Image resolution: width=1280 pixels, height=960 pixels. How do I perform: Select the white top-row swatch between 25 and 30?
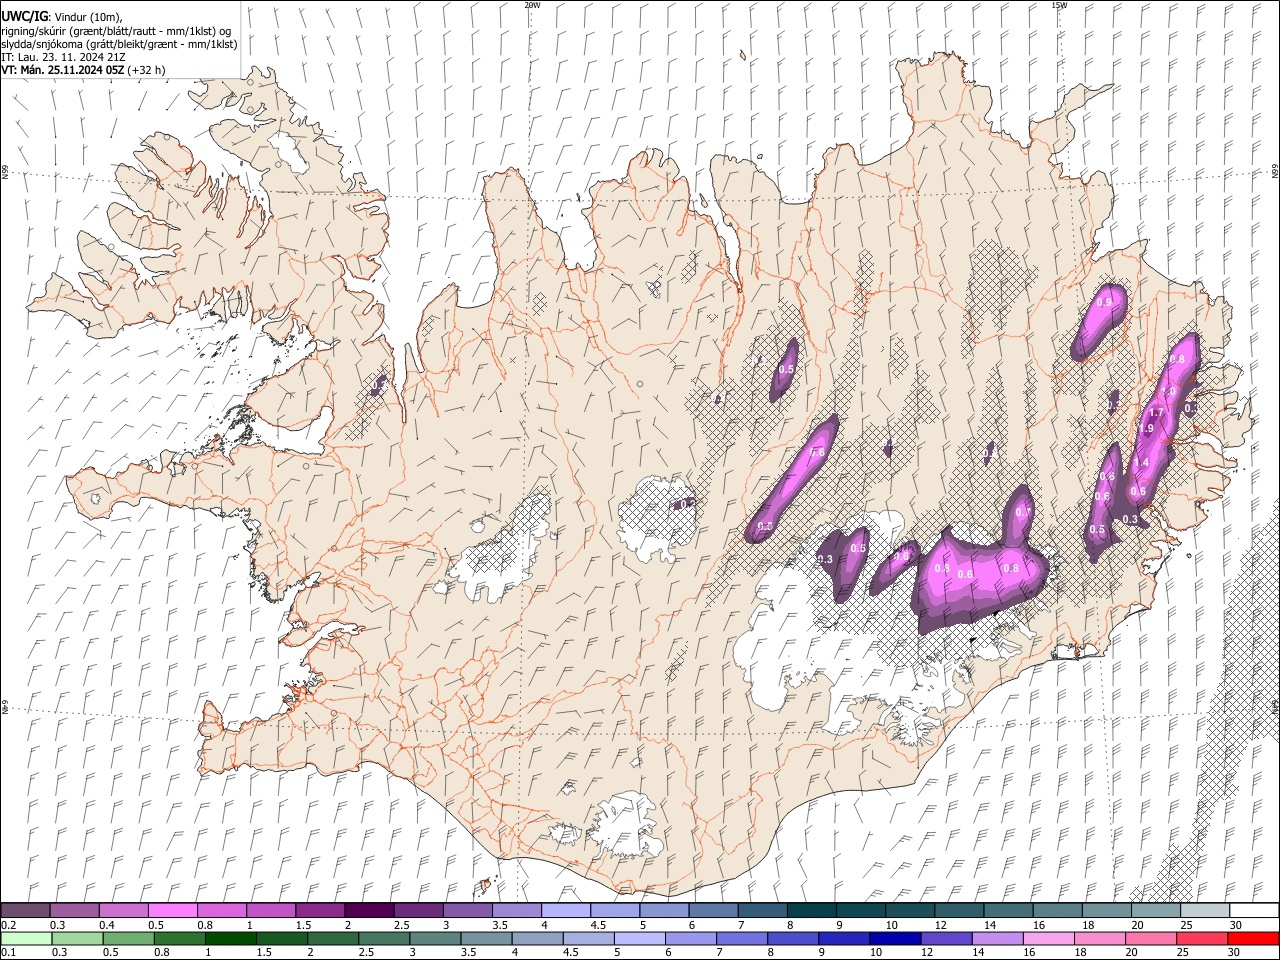point(1204,910)
